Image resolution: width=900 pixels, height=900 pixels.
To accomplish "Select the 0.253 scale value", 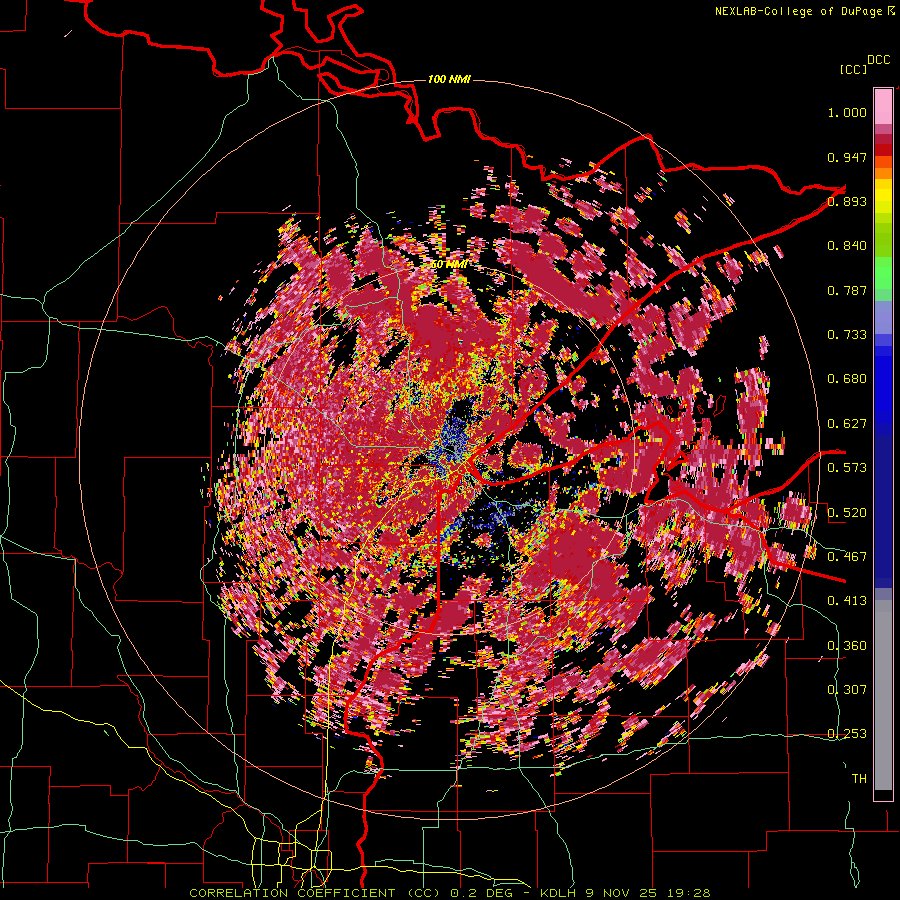I will coord(847,734).
